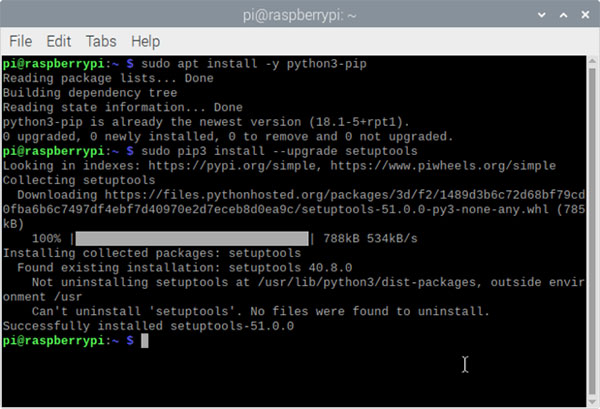Click the pi@raspberrypi window title bar
Screen dimensions: 600x409
click(300, 14)
